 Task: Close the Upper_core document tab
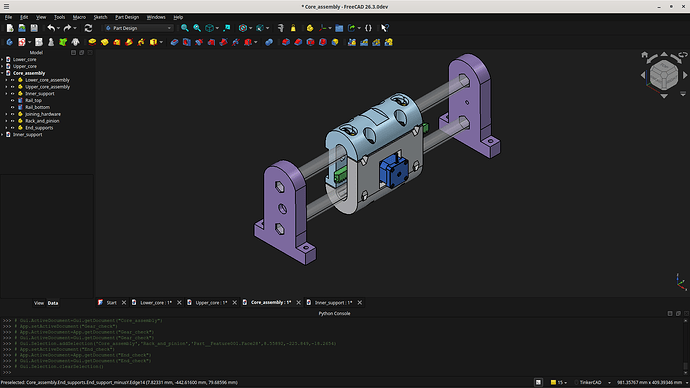coord(235,303)
